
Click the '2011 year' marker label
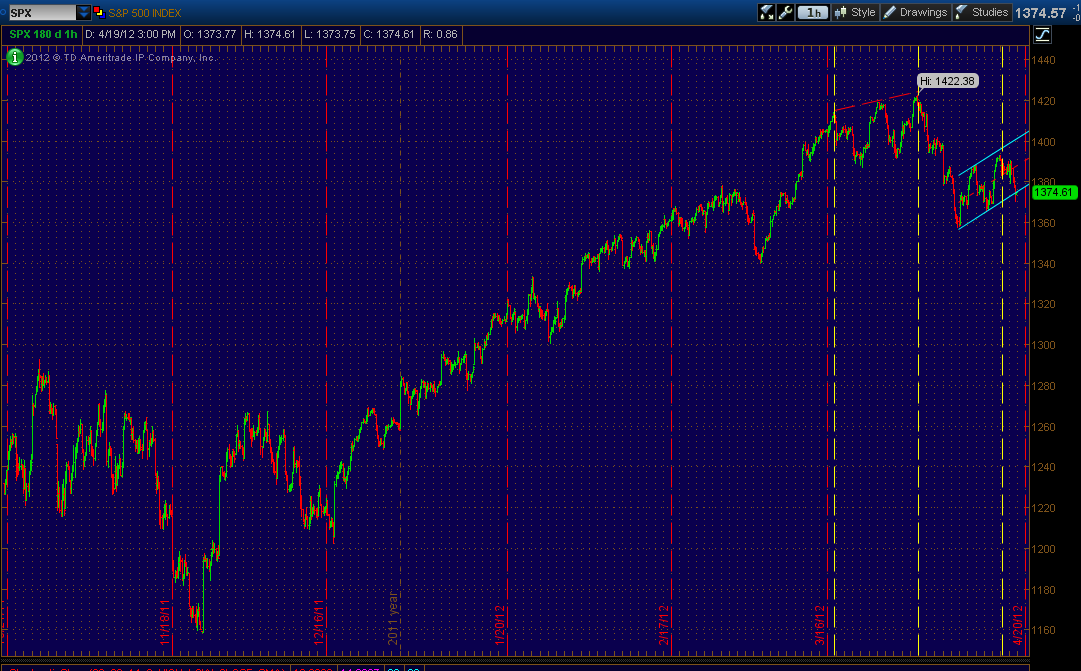(393, 618)
